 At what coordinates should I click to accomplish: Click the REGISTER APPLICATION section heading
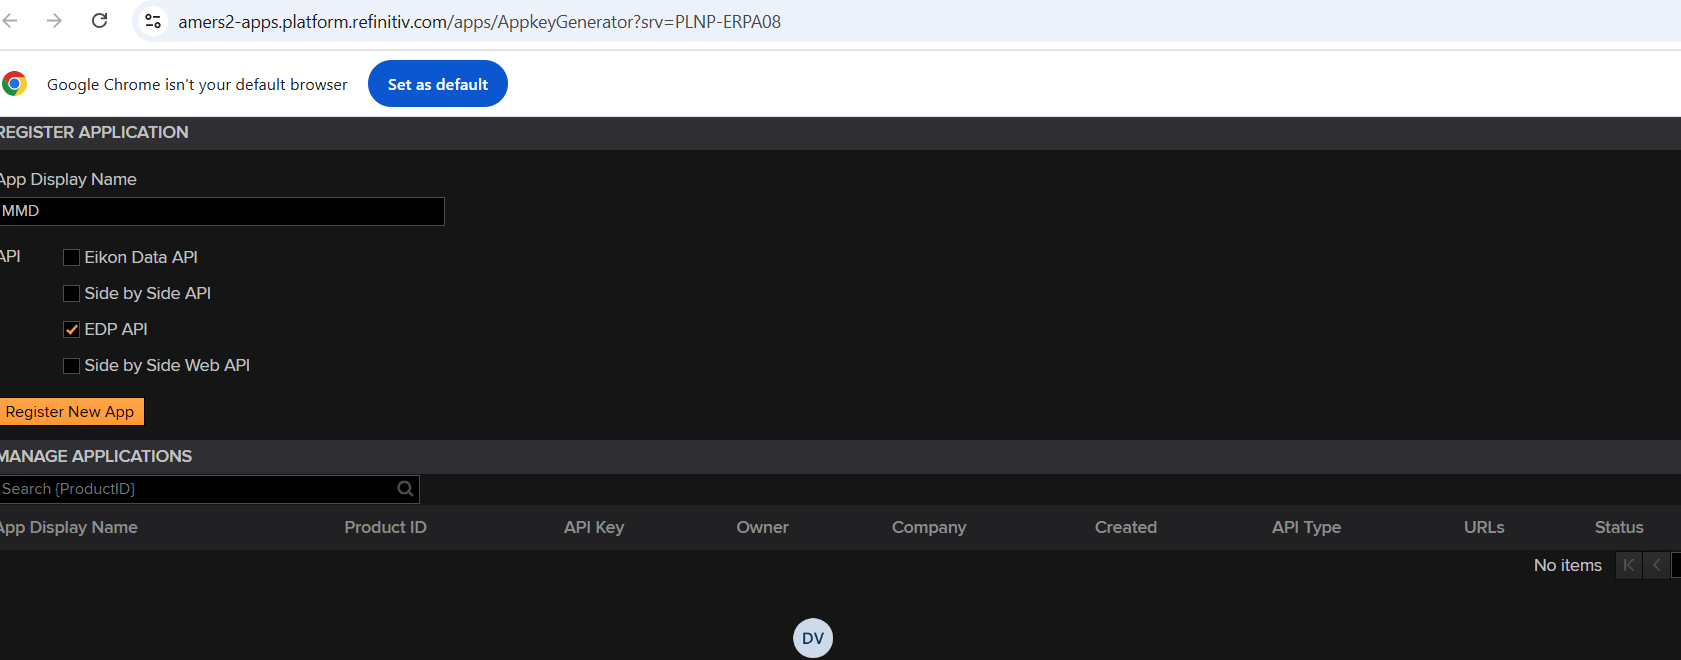94,132
